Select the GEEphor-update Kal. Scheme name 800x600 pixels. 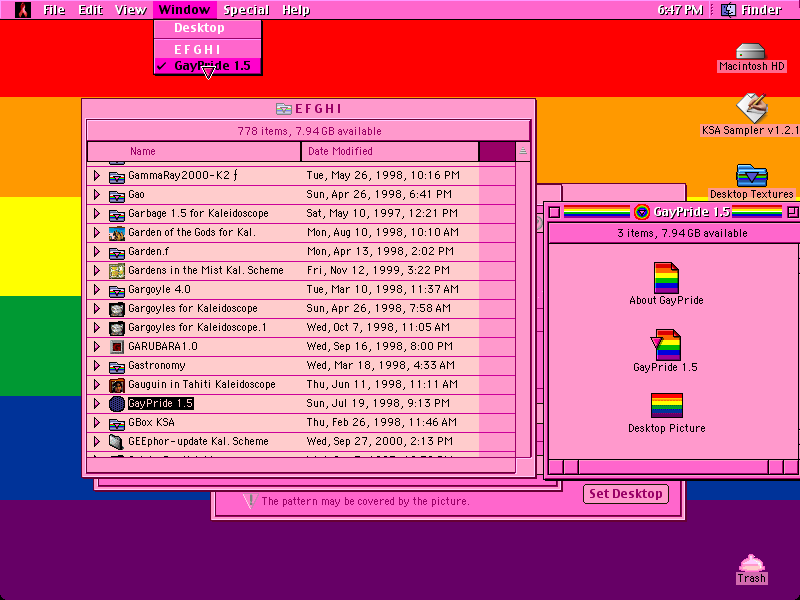pos(198,441)
